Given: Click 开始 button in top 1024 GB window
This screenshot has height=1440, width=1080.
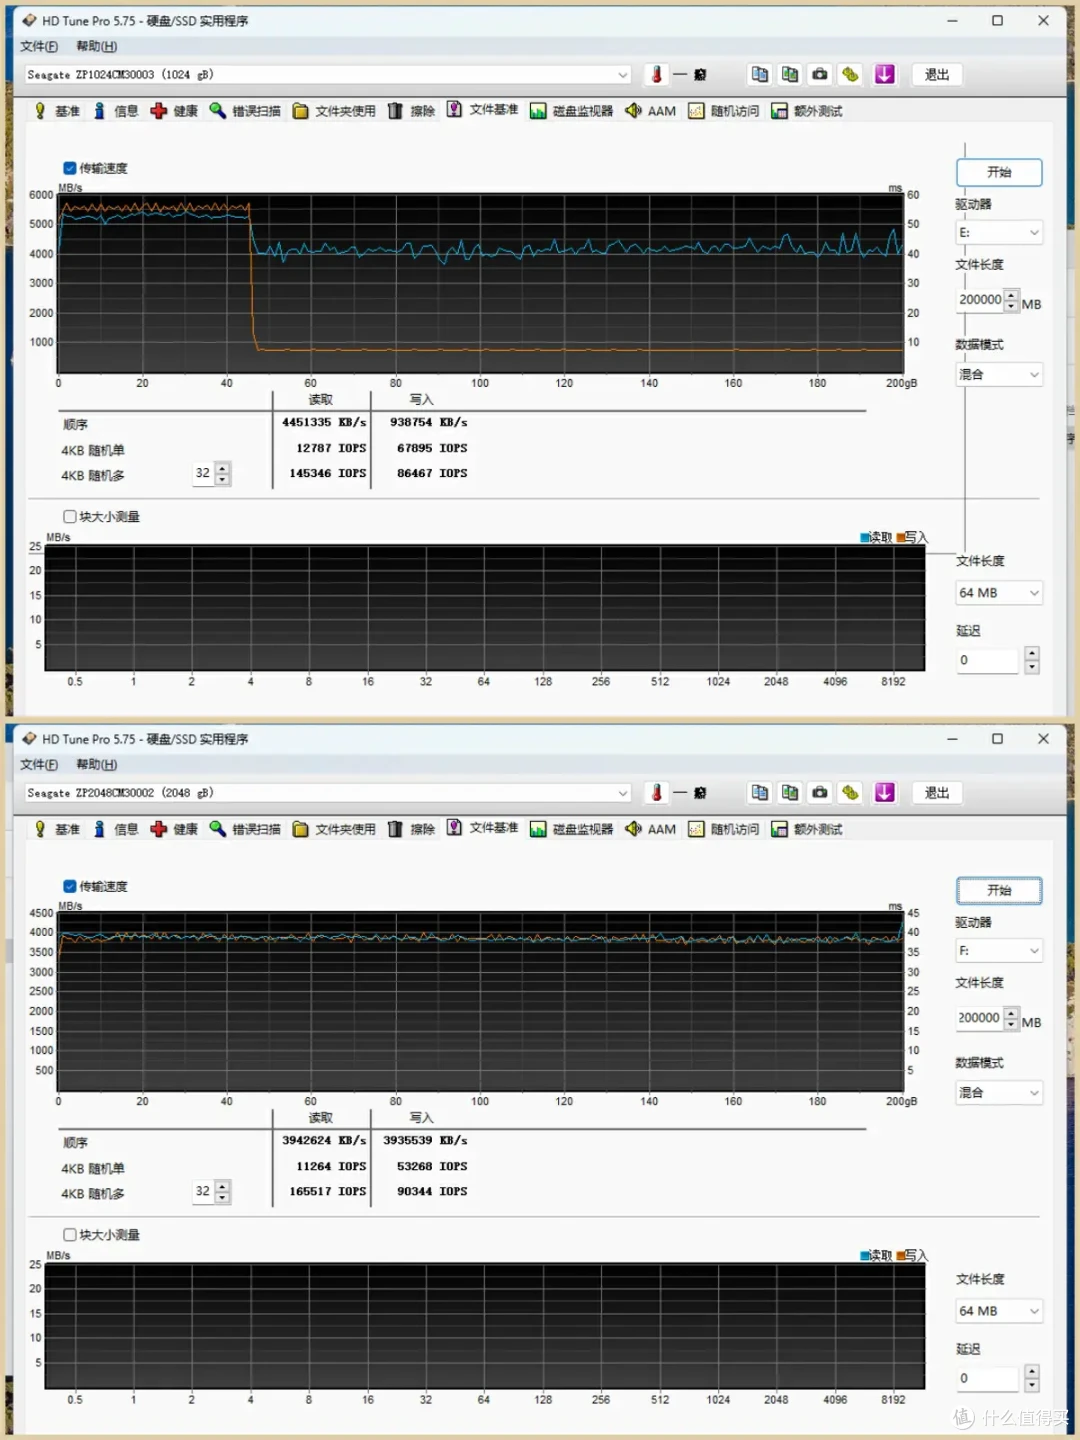Looking at the screenshot, I should point(999,172).
